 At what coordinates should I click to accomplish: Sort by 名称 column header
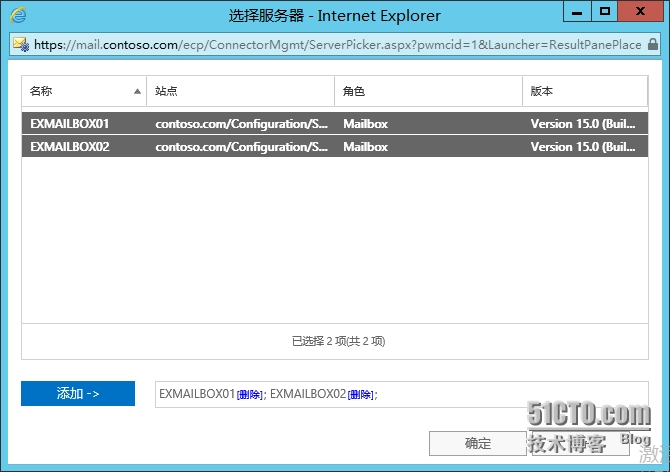point(80,91)
